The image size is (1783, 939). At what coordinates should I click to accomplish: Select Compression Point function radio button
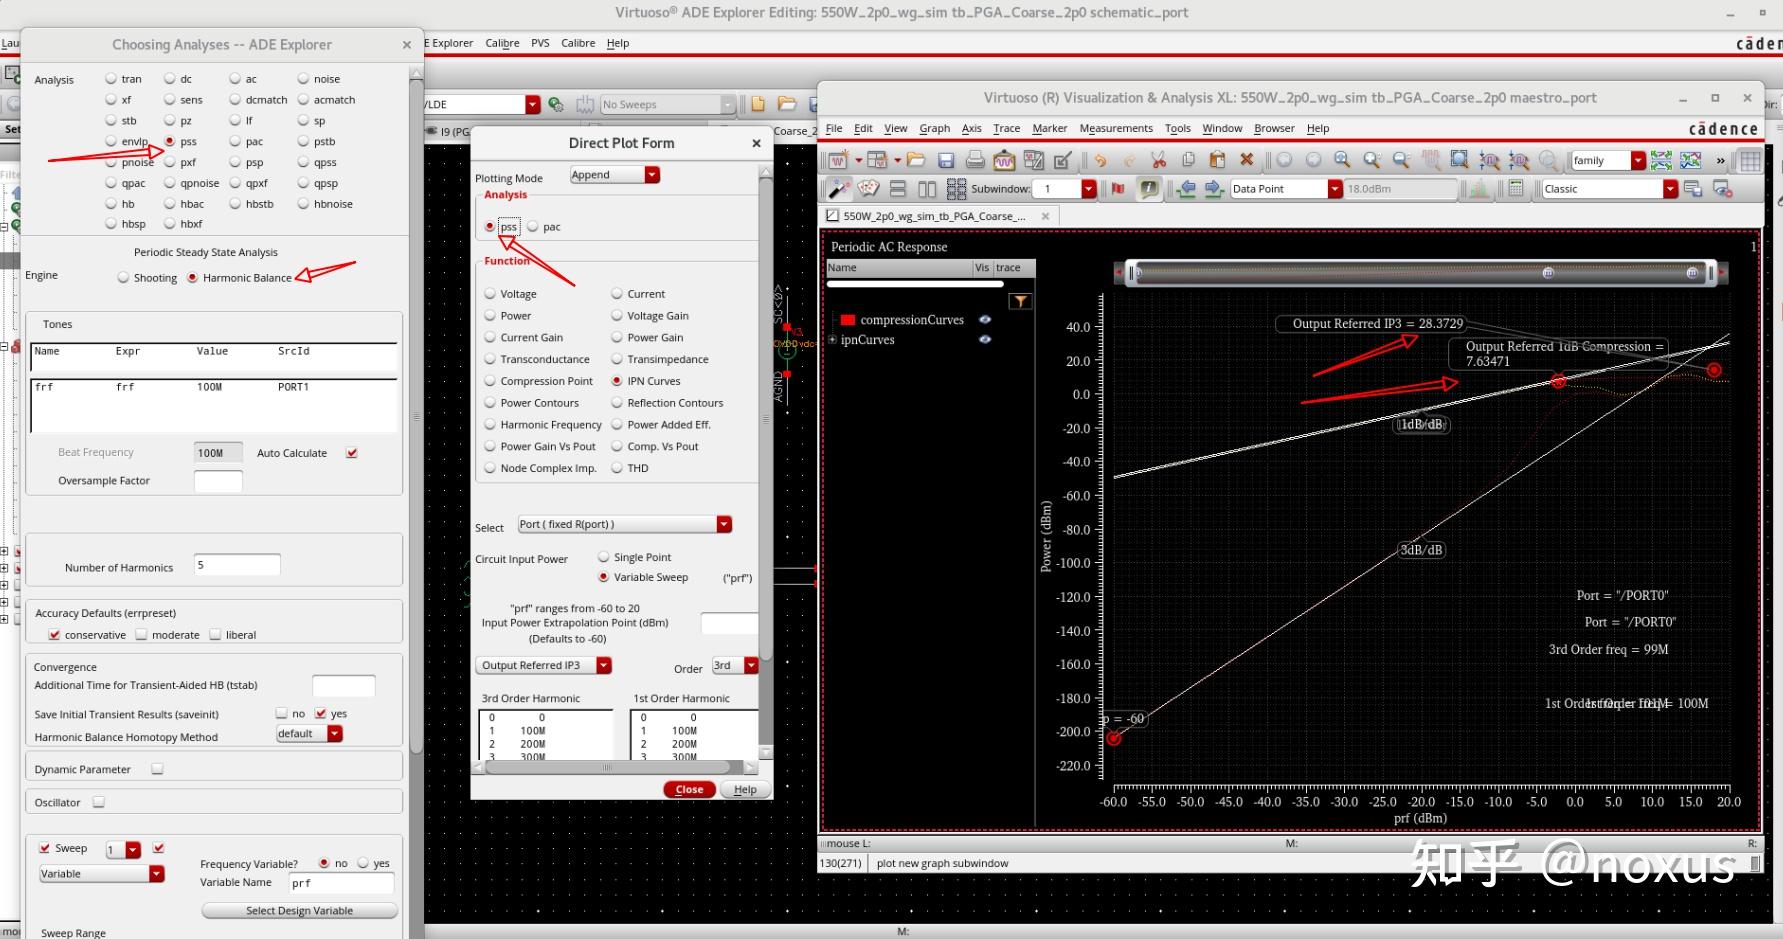pyautogui.click(x=490, y=381)
